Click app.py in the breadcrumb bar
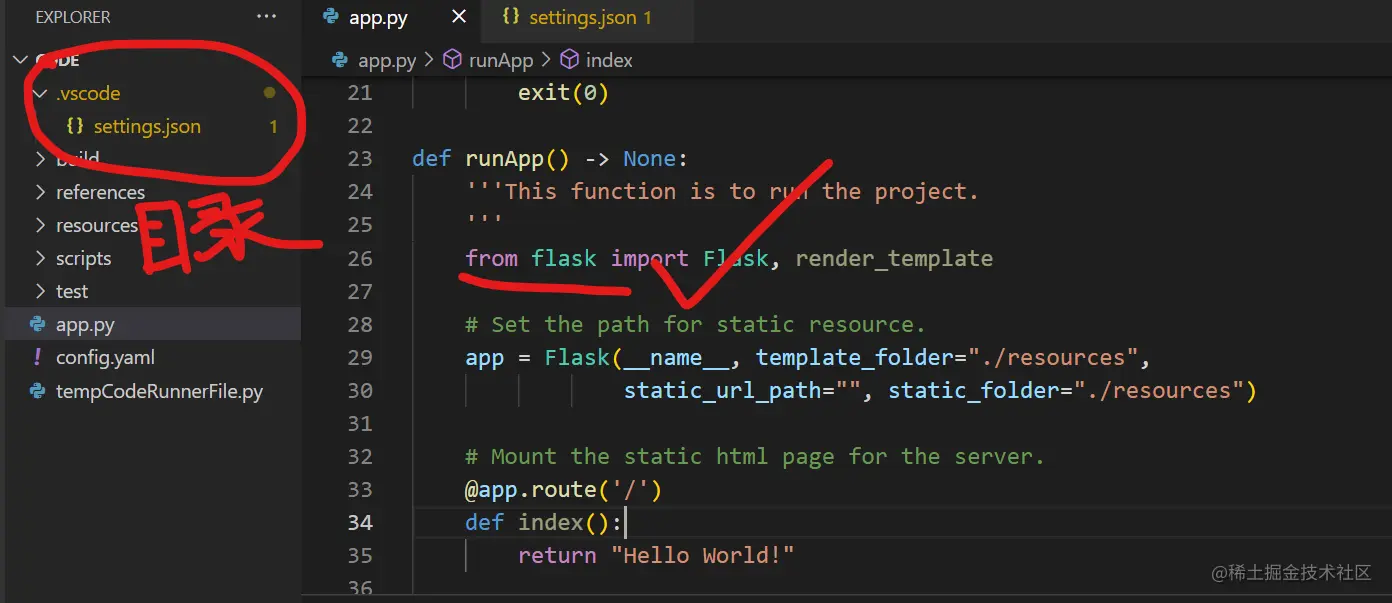Screen dimensions: 1392x603 (387, 60)
